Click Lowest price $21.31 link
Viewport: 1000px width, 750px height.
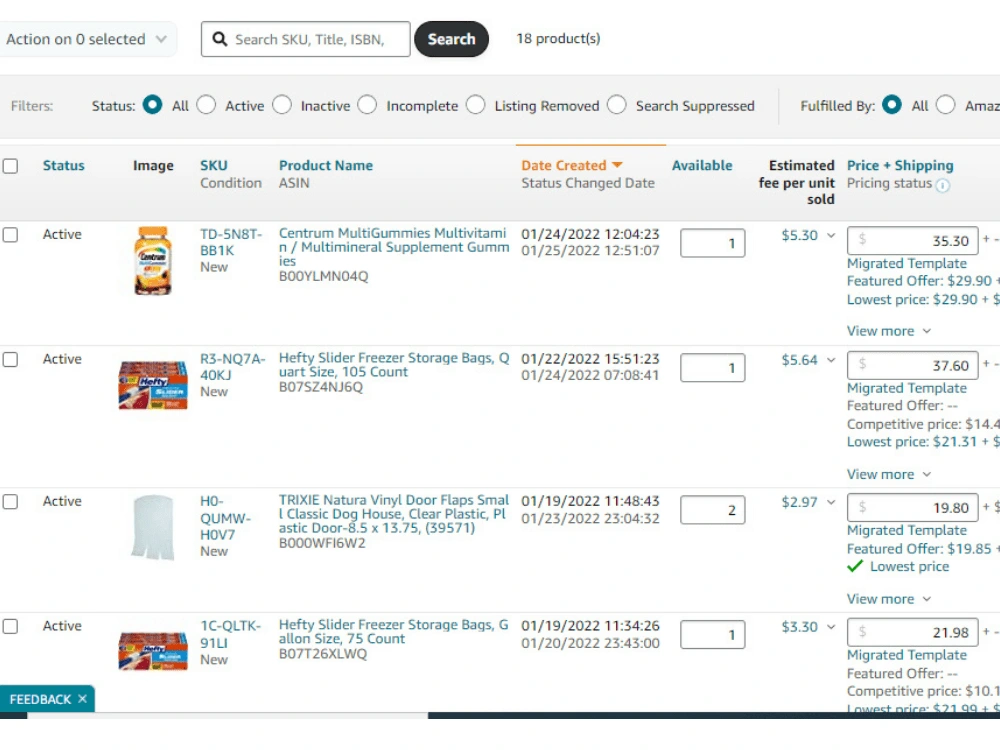tap(923, 441)
